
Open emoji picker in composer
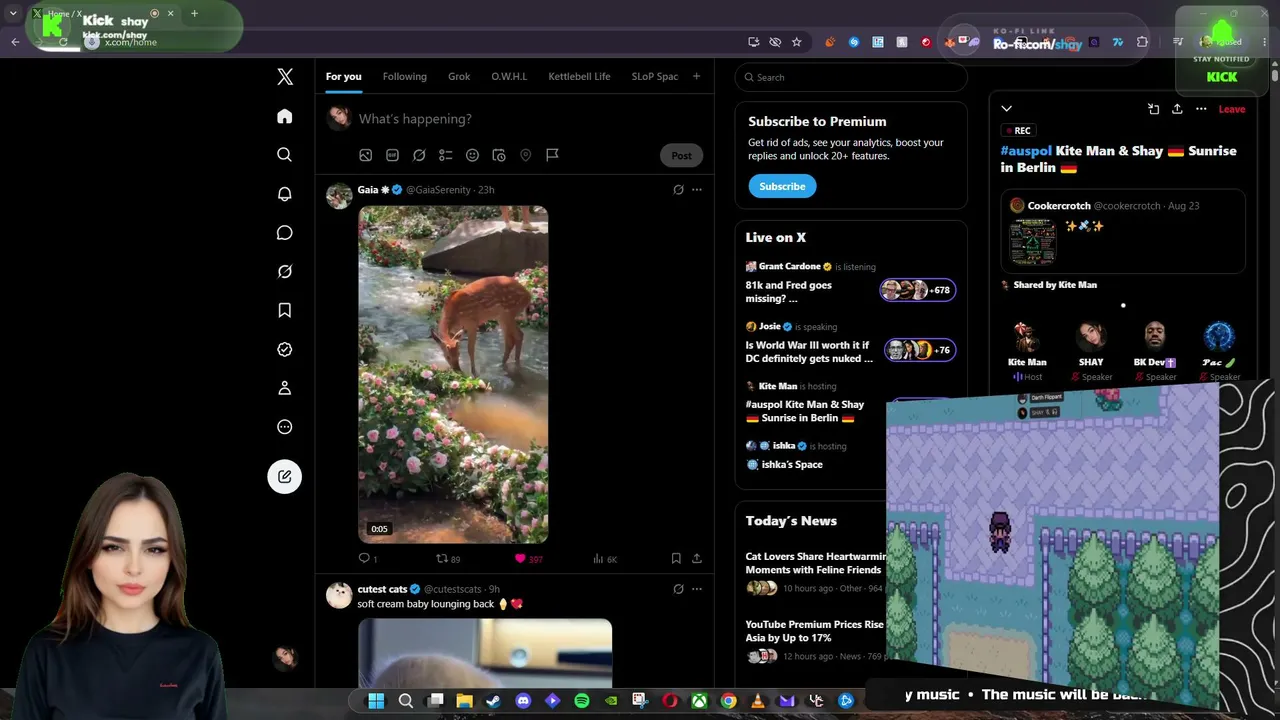click(472, 155)
